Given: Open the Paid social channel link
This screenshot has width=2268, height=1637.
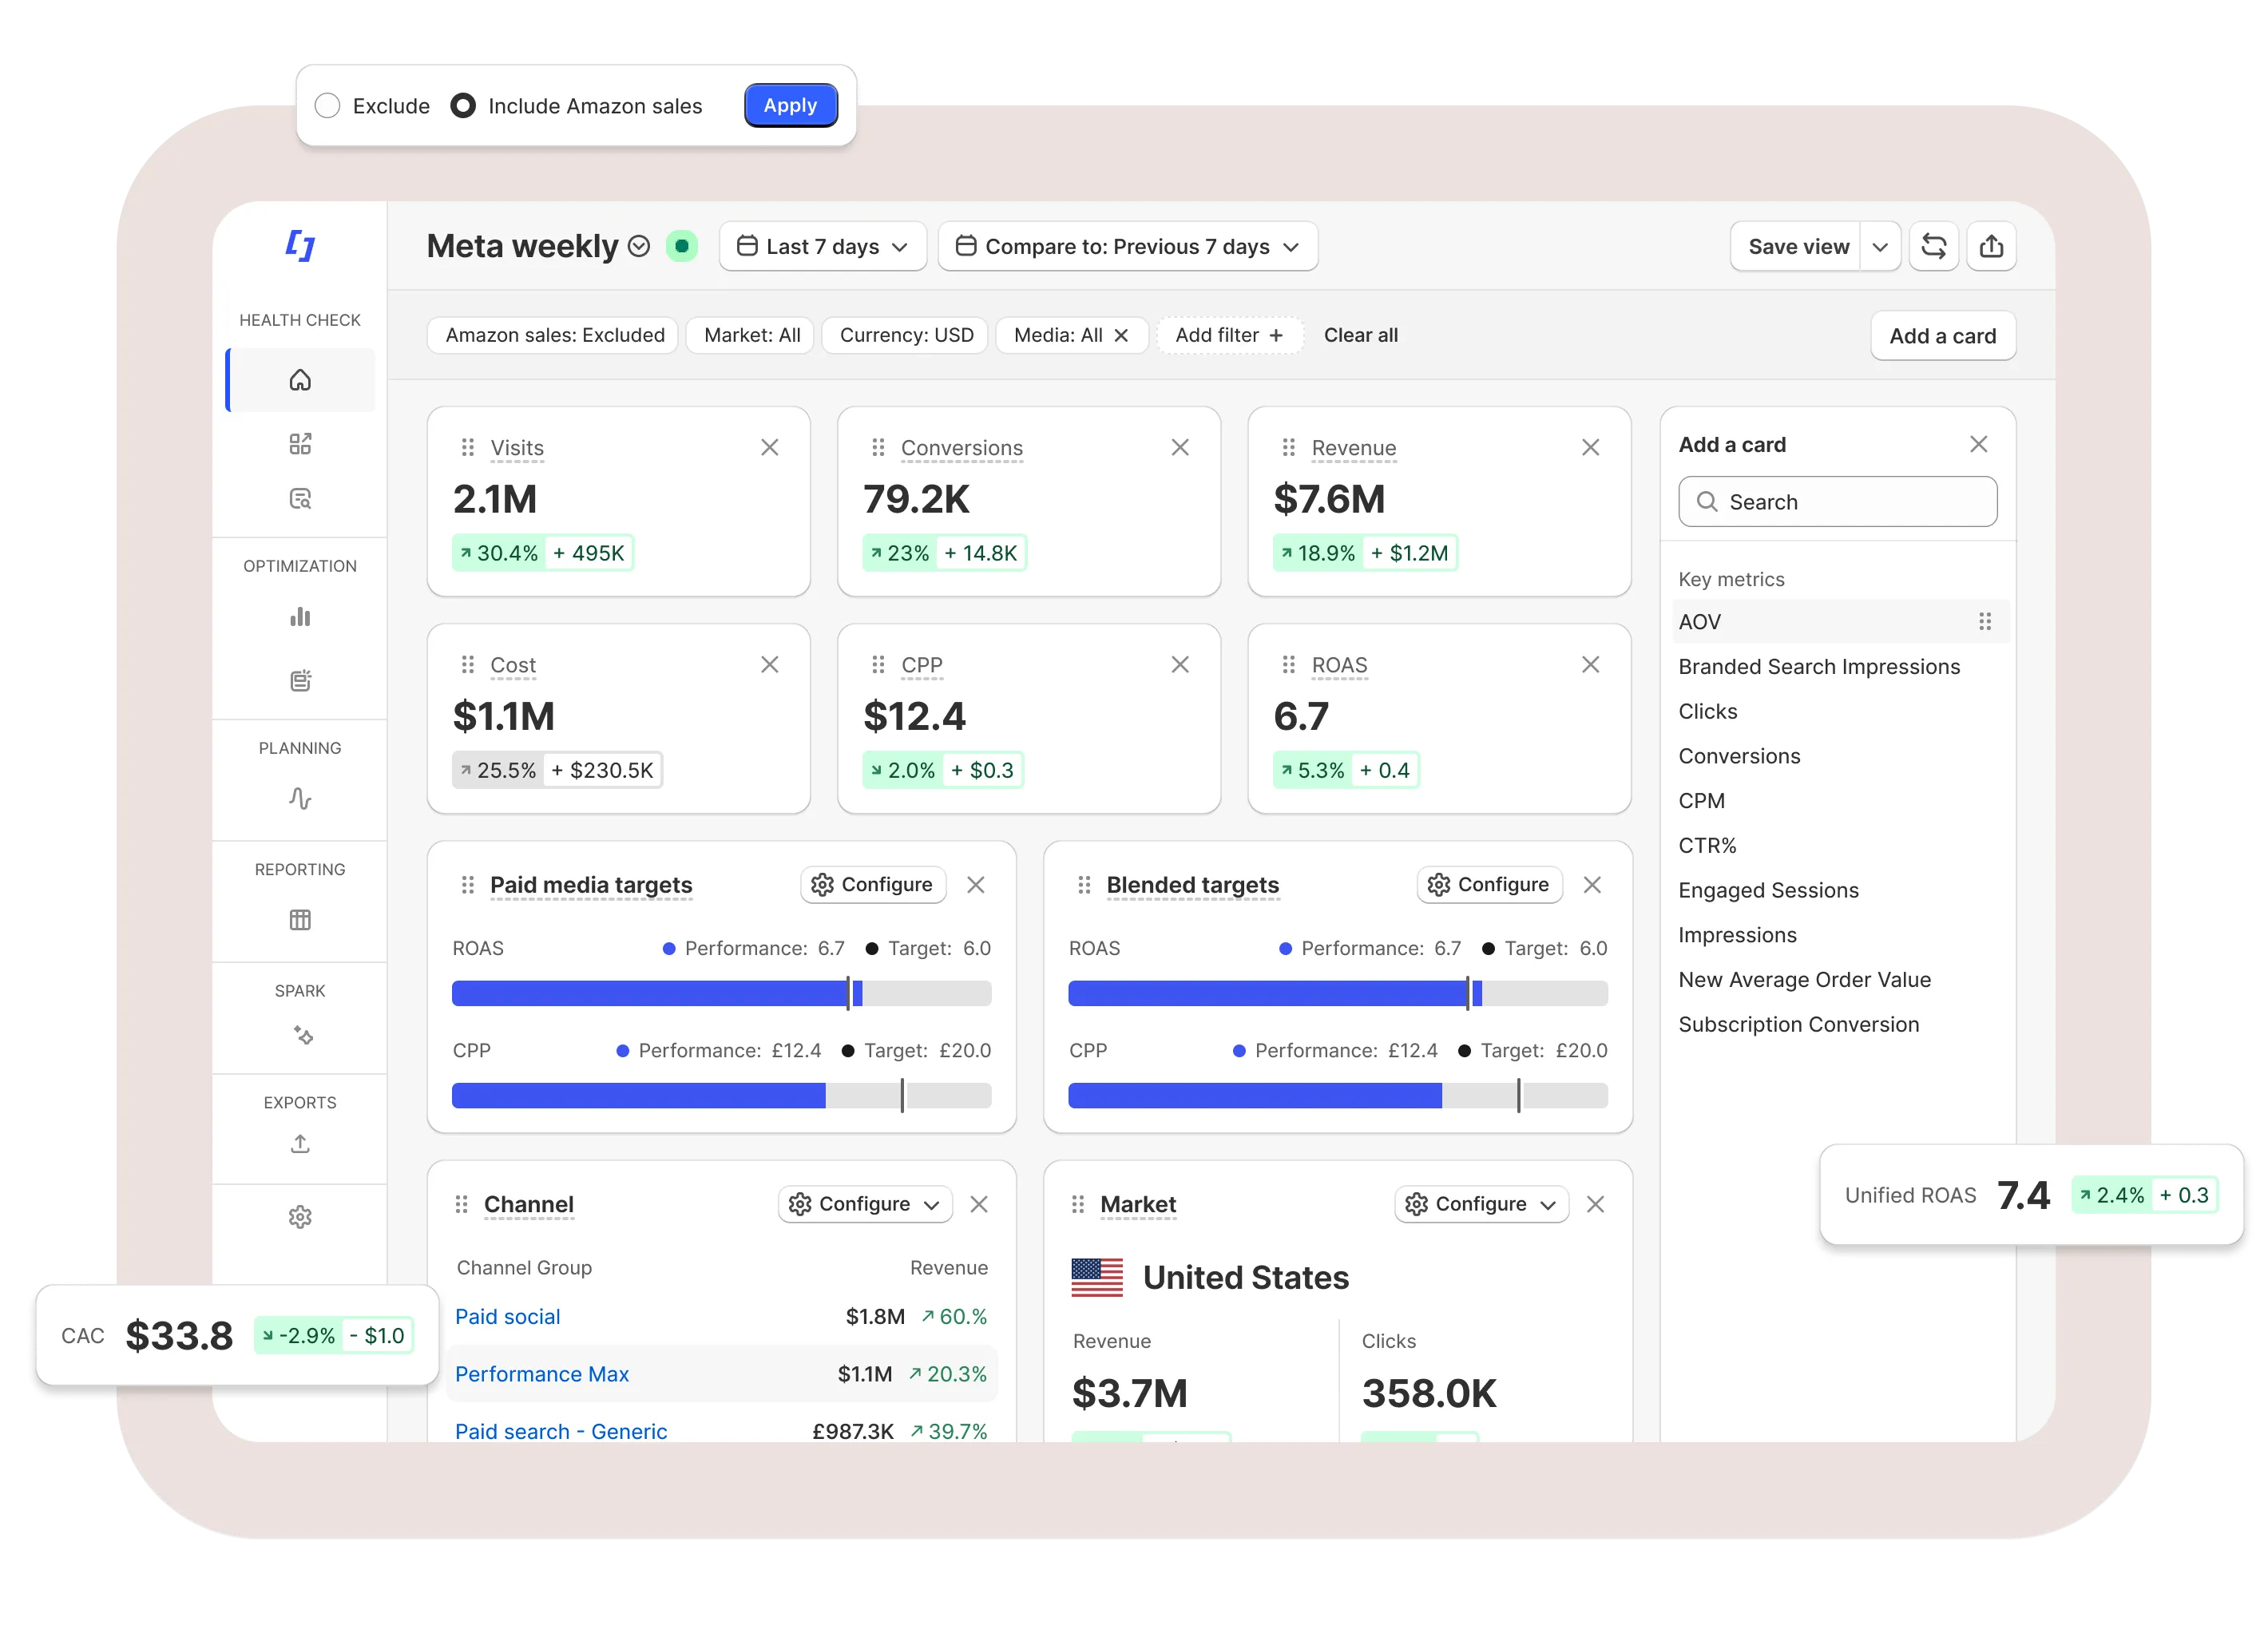Looking at the screenshot, I should [x=507, y=1317].
